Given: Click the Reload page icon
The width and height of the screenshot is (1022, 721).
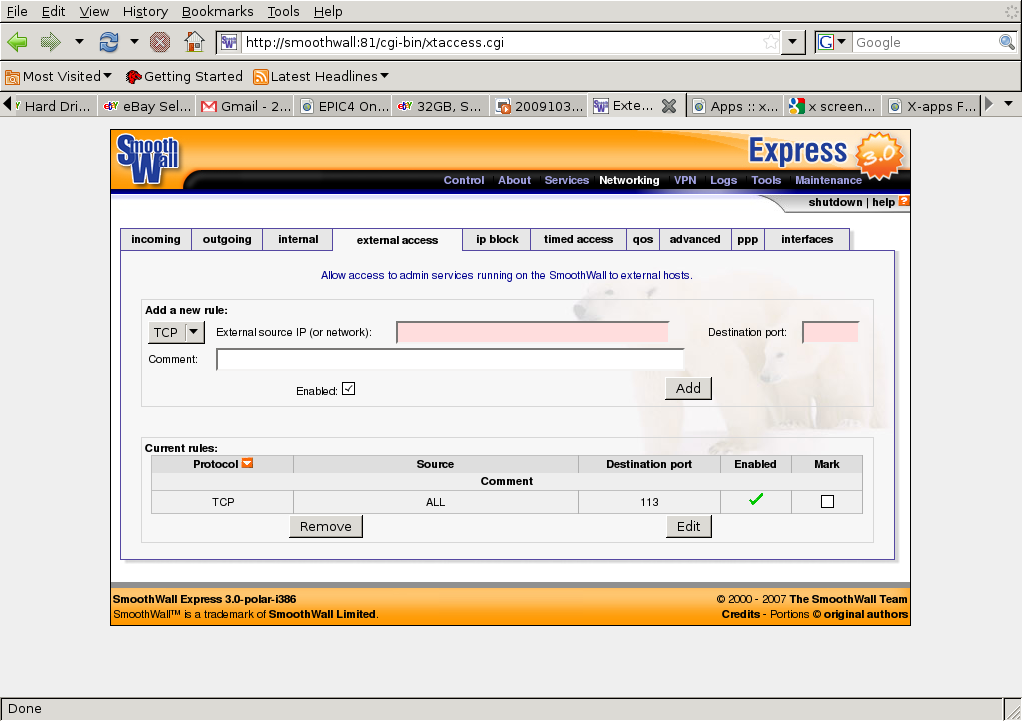Looking at the screenshot, I should click(x=108, y=42).
